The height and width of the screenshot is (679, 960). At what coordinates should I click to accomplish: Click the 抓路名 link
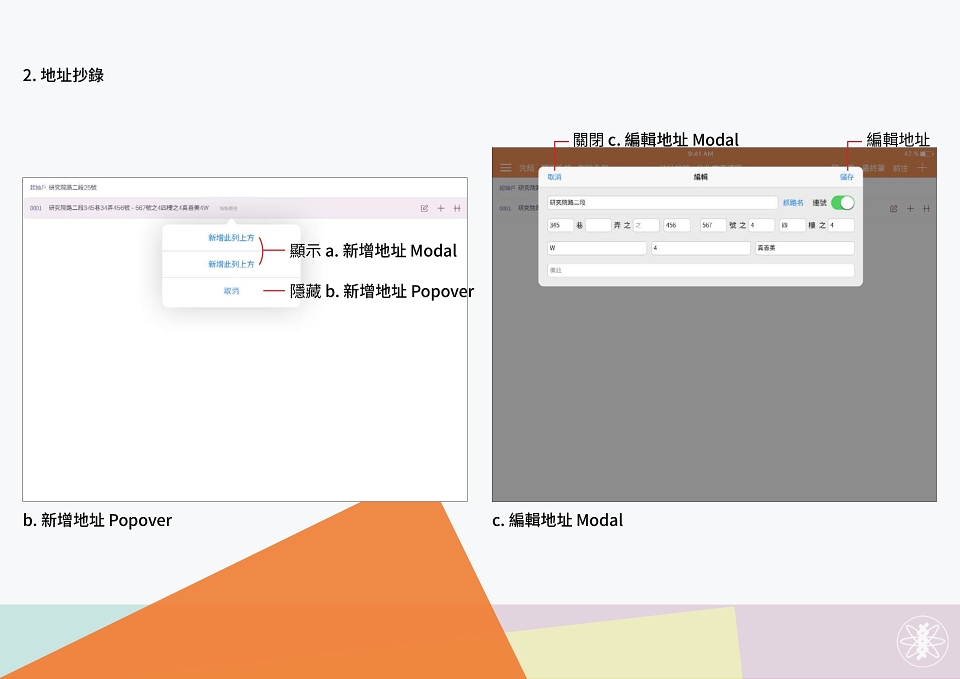pyautogui.click(x=793, y=203)
